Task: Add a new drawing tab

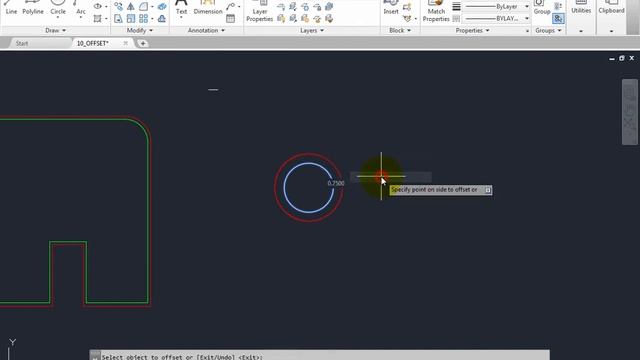Action: pos(143,43)
